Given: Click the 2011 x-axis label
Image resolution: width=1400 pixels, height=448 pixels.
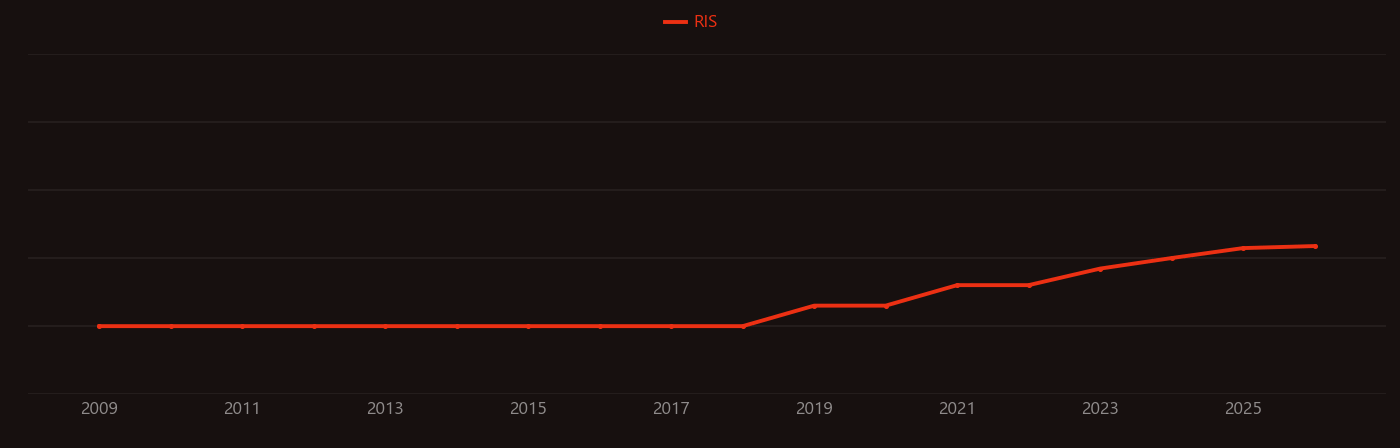Looking at the screenshot, I should click(x=242, y=409).
